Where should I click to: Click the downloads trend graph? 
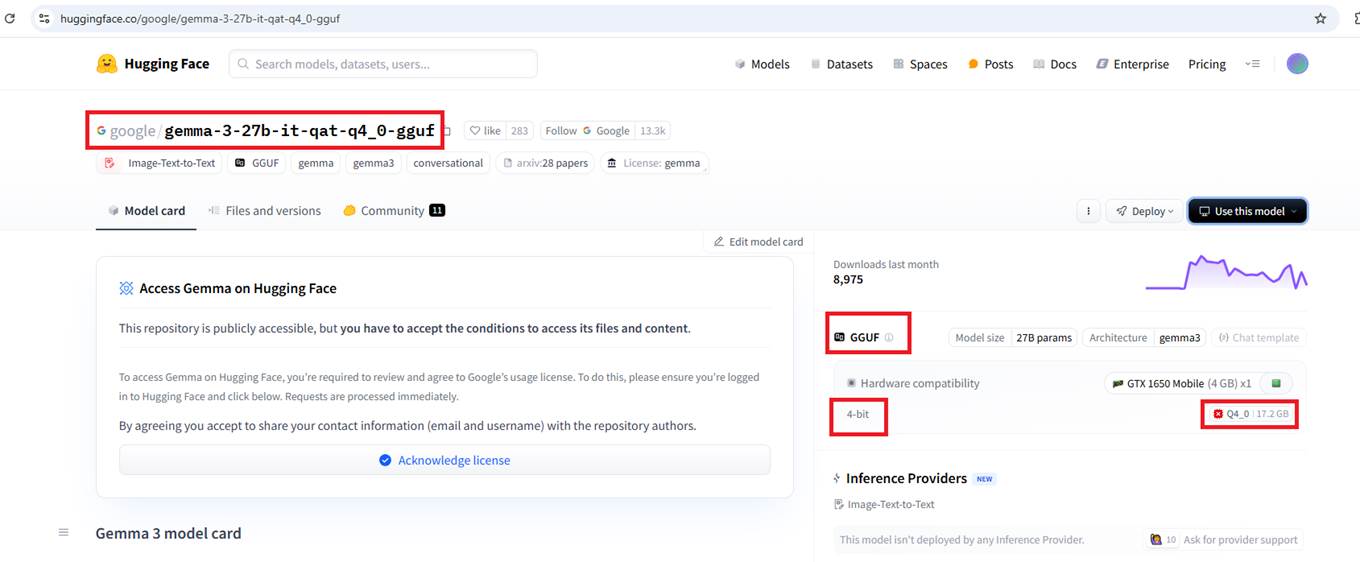tap(1226, 273)
